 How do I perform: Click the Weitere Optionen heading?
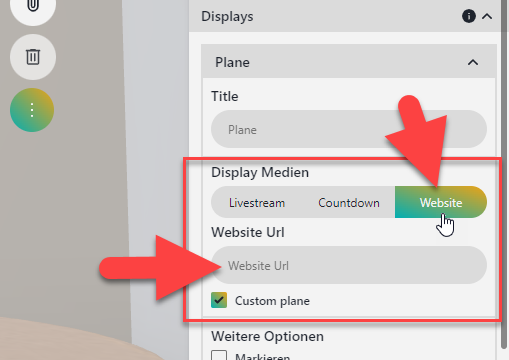[x=267, y=336]
